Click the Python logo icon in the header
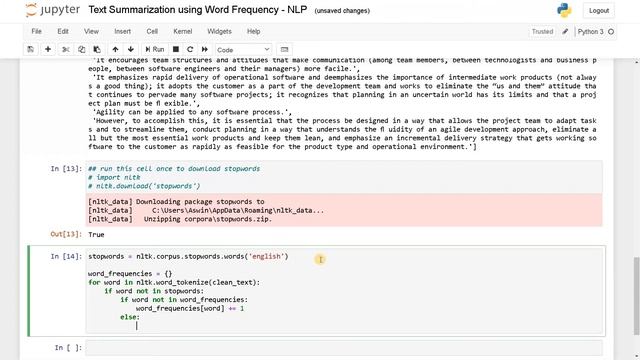The width and height of the screenshot is (640, 360). 564,10
